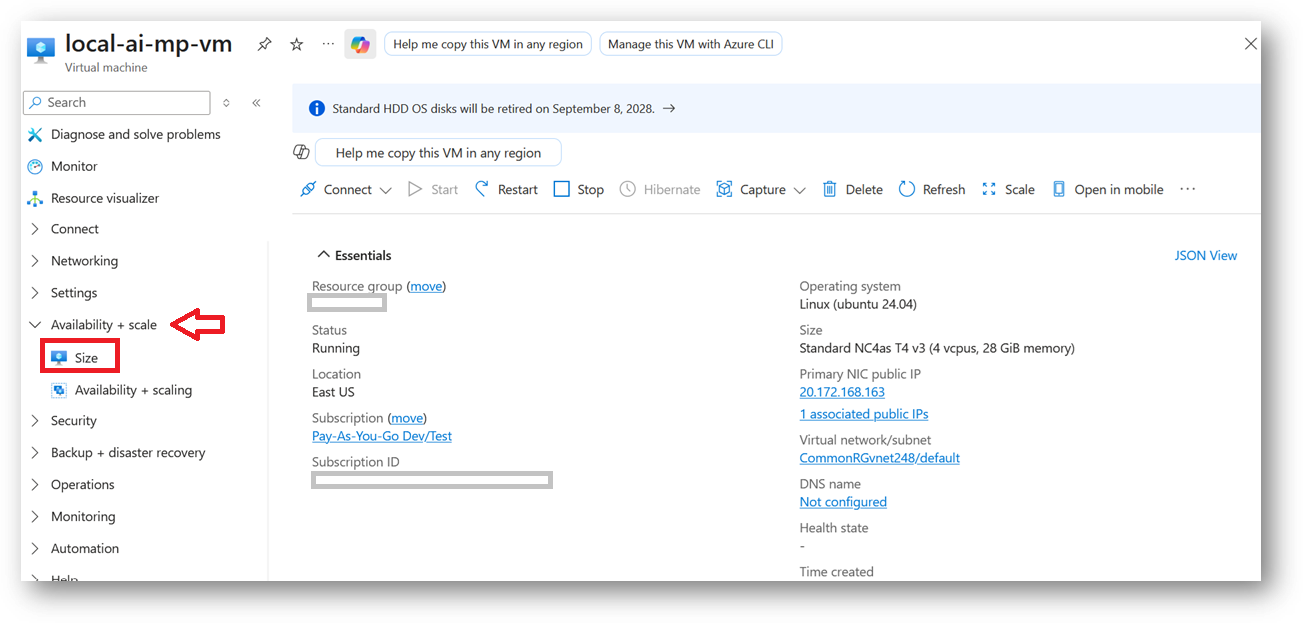Click the Hibernate toolbar button
The image size is (1303, 623).
(x=660, y=189)
